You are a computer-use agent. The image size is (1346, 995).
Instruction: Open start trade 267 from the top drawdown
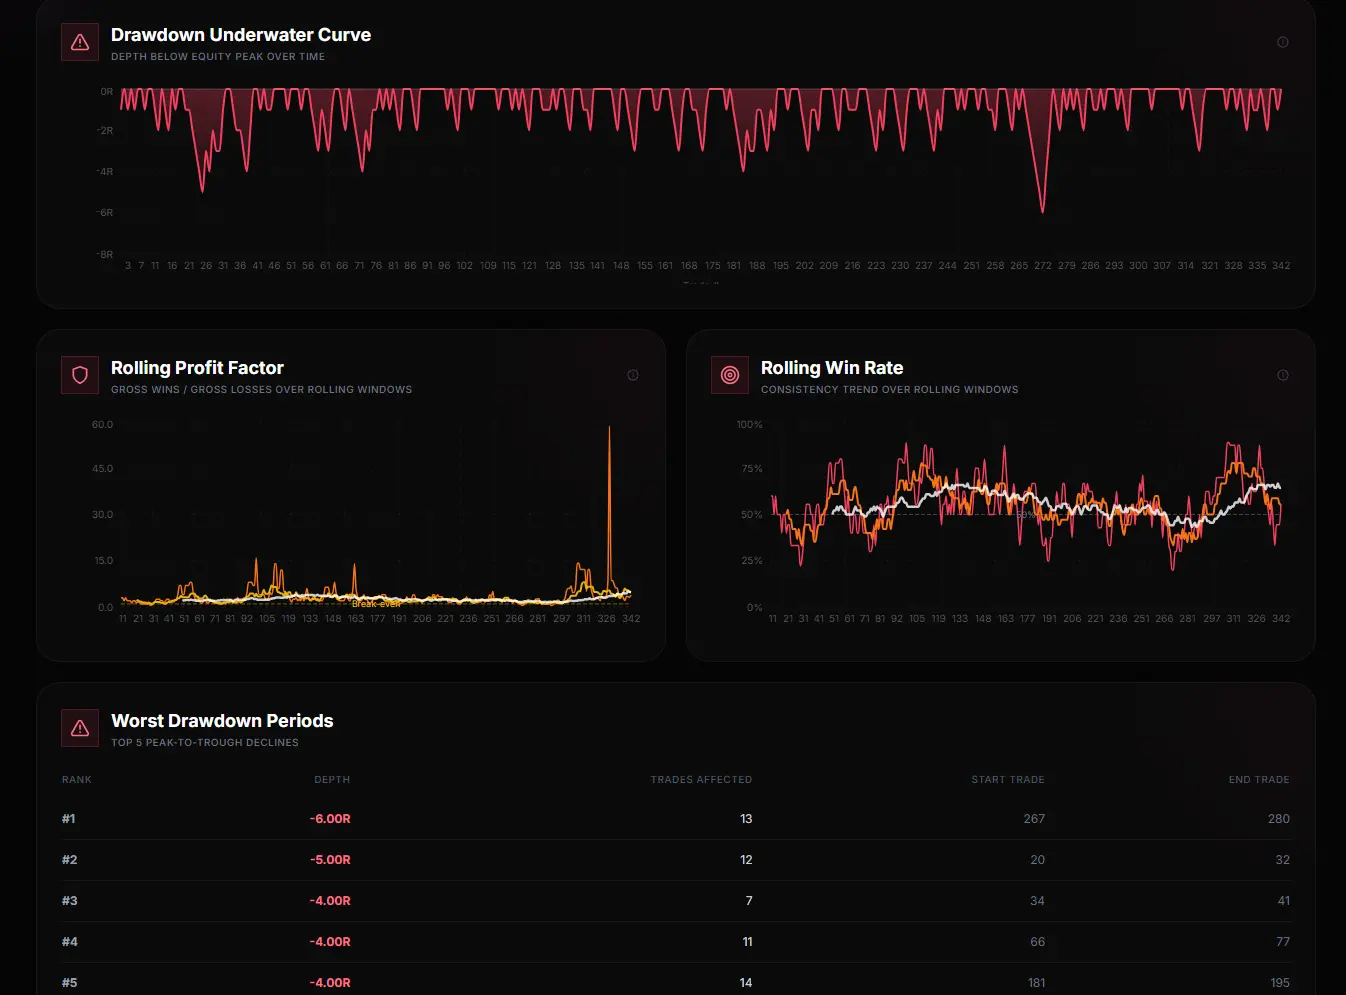click(1034, 818)
